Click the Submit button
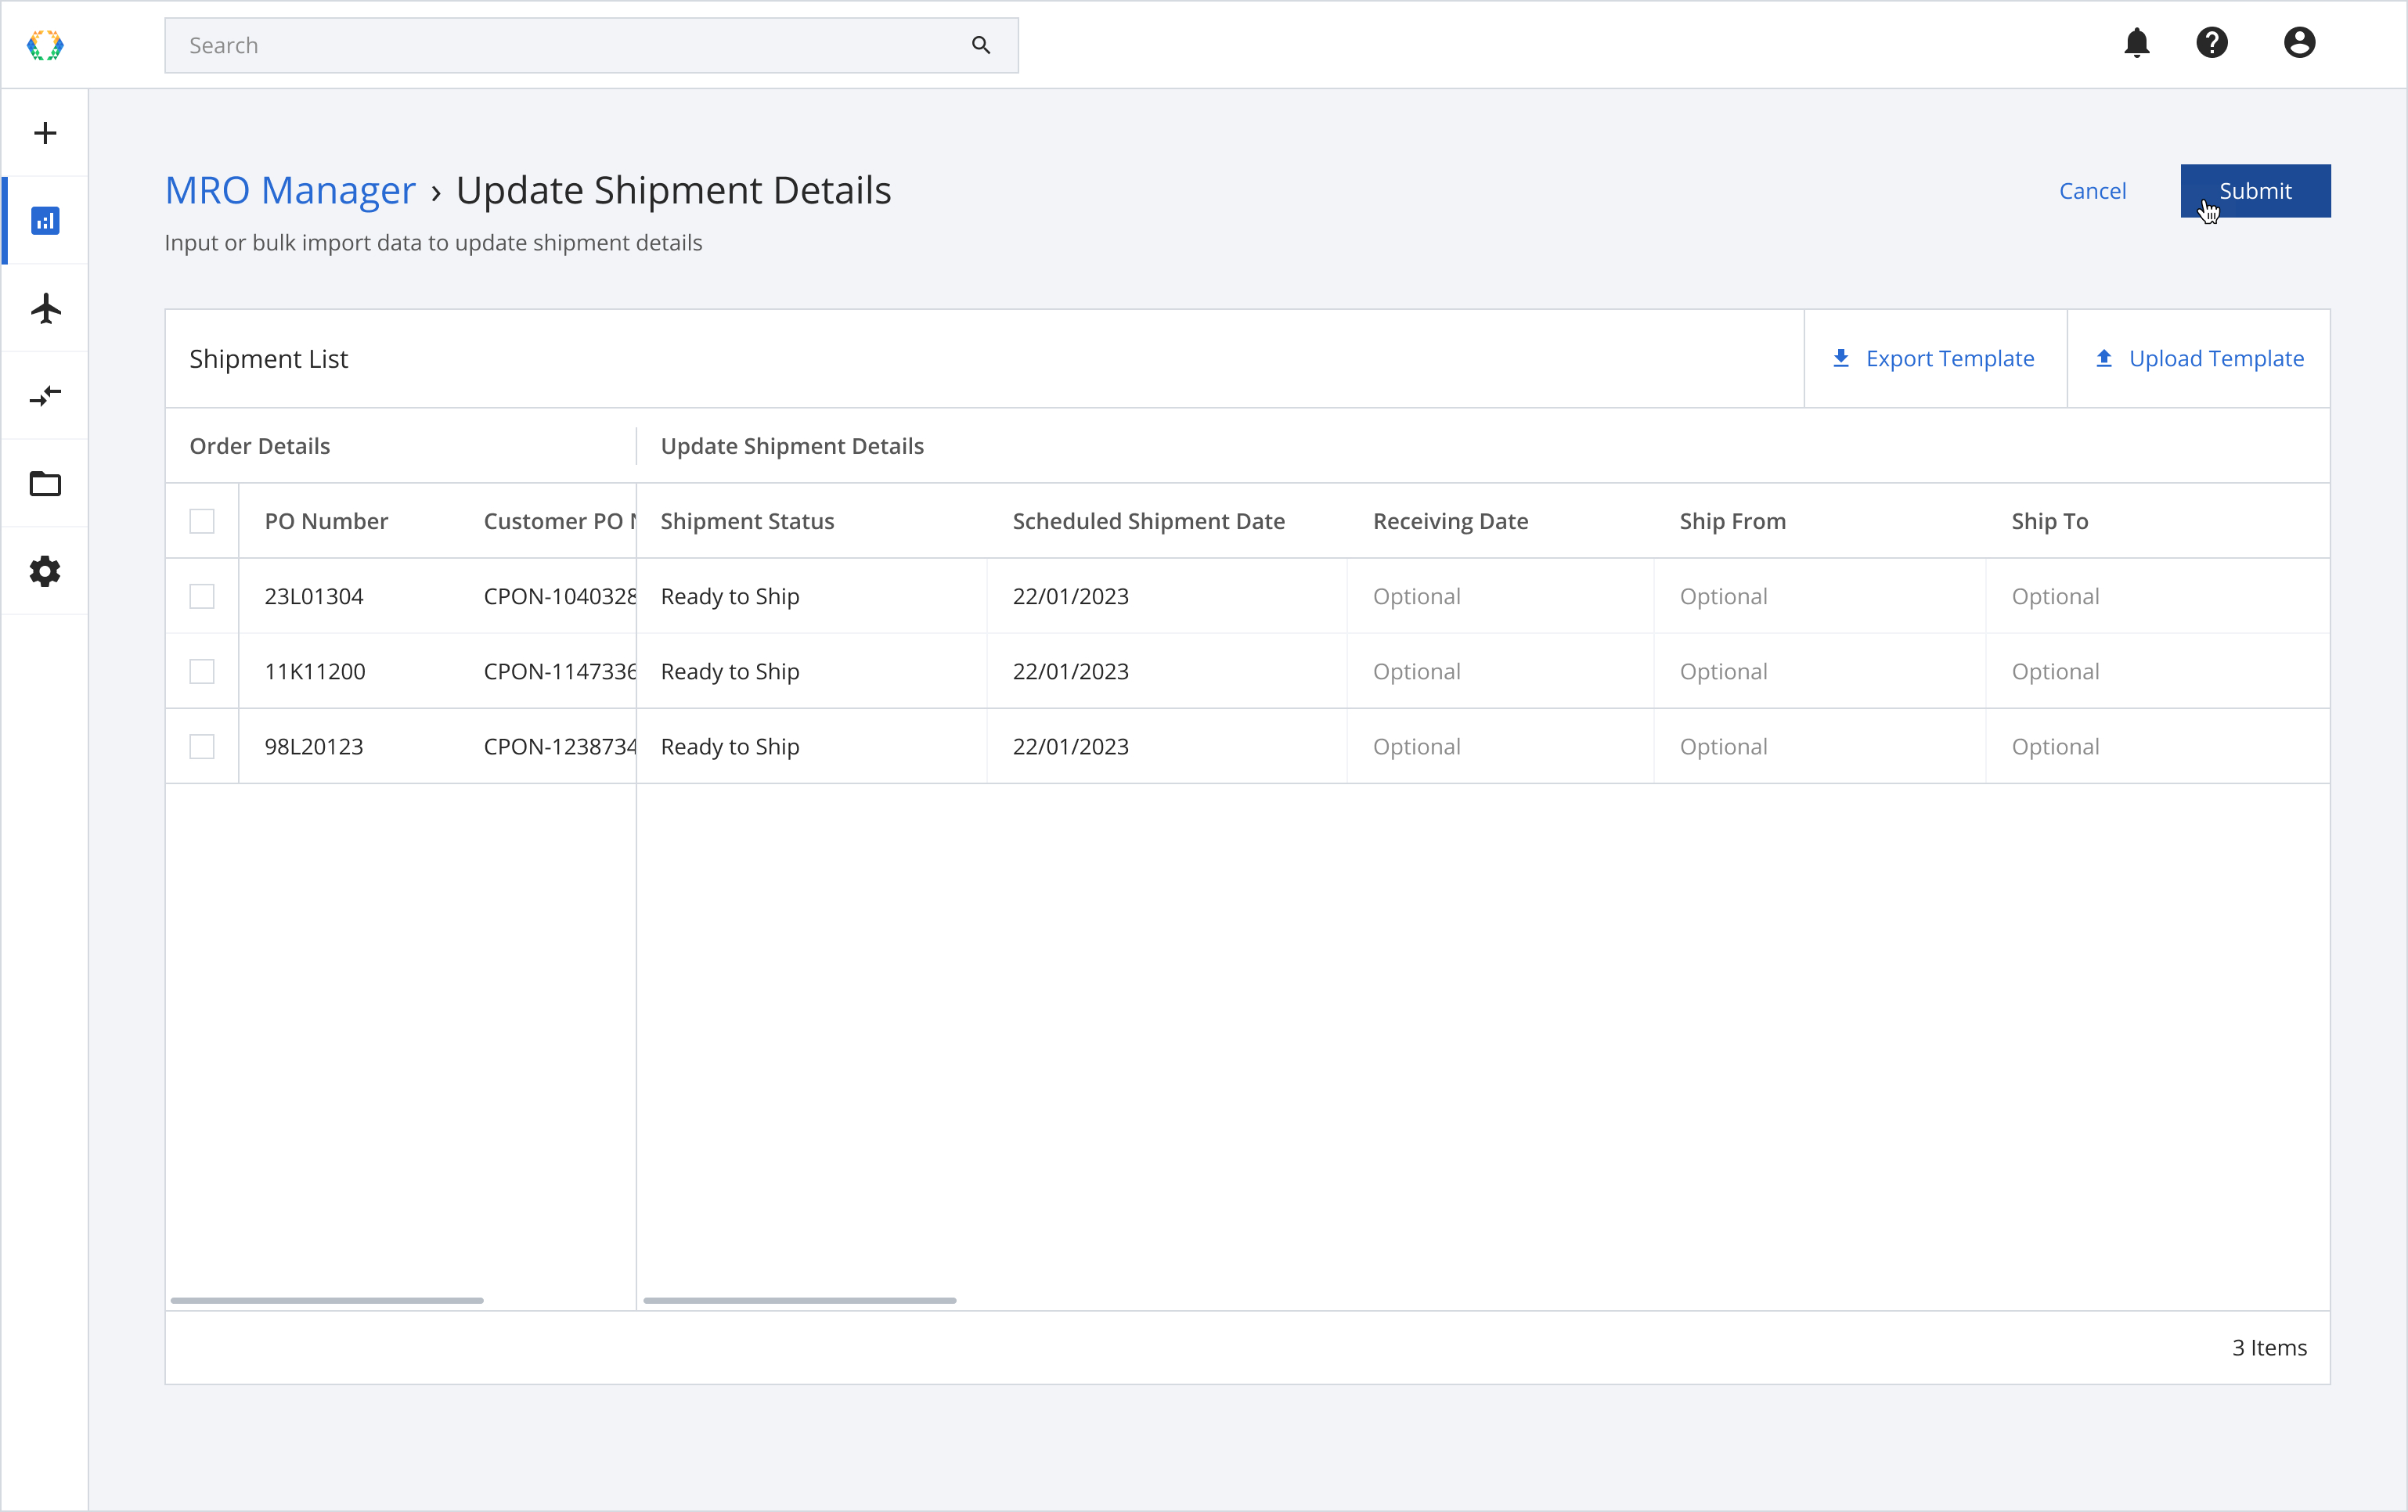The width and height of the screenshot is (2408, 1512). (x=2255, y=191)
